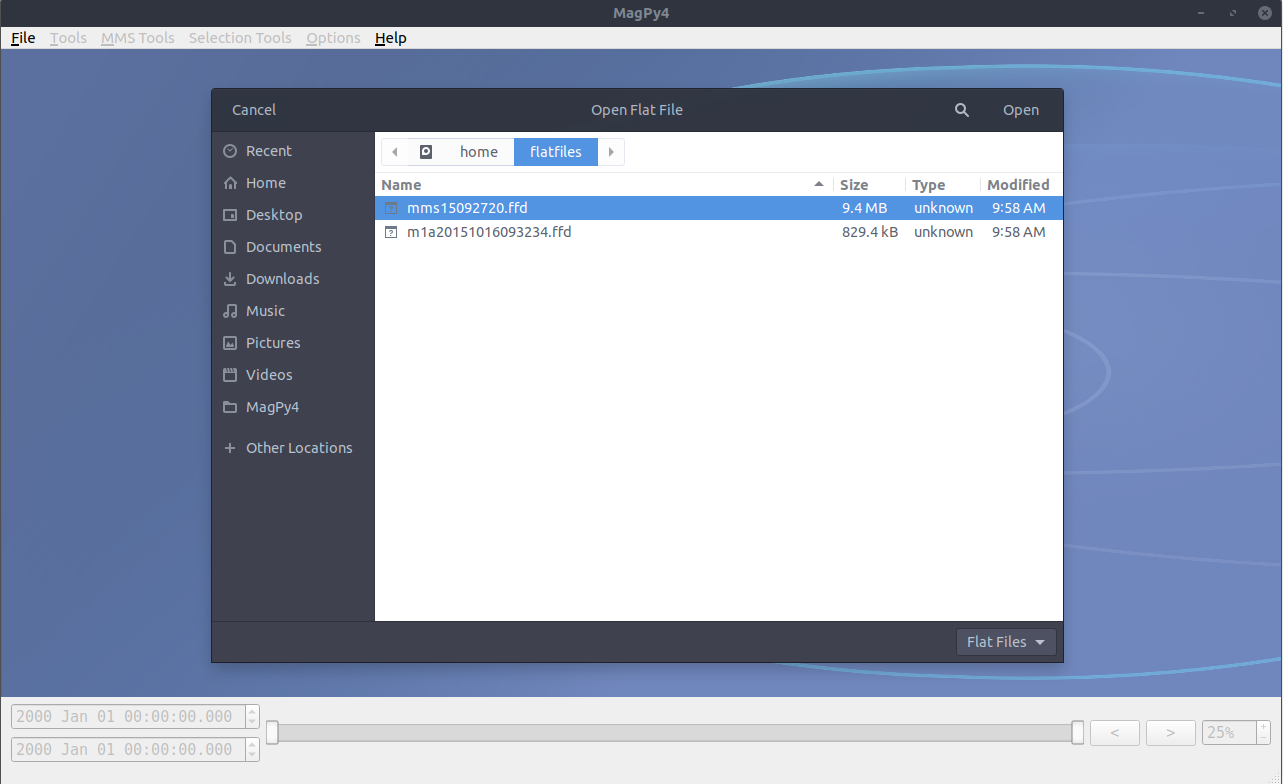1283x784 pixels.
Task: Click the 9.4 MB size cell
Action: [x=864, y=208]
